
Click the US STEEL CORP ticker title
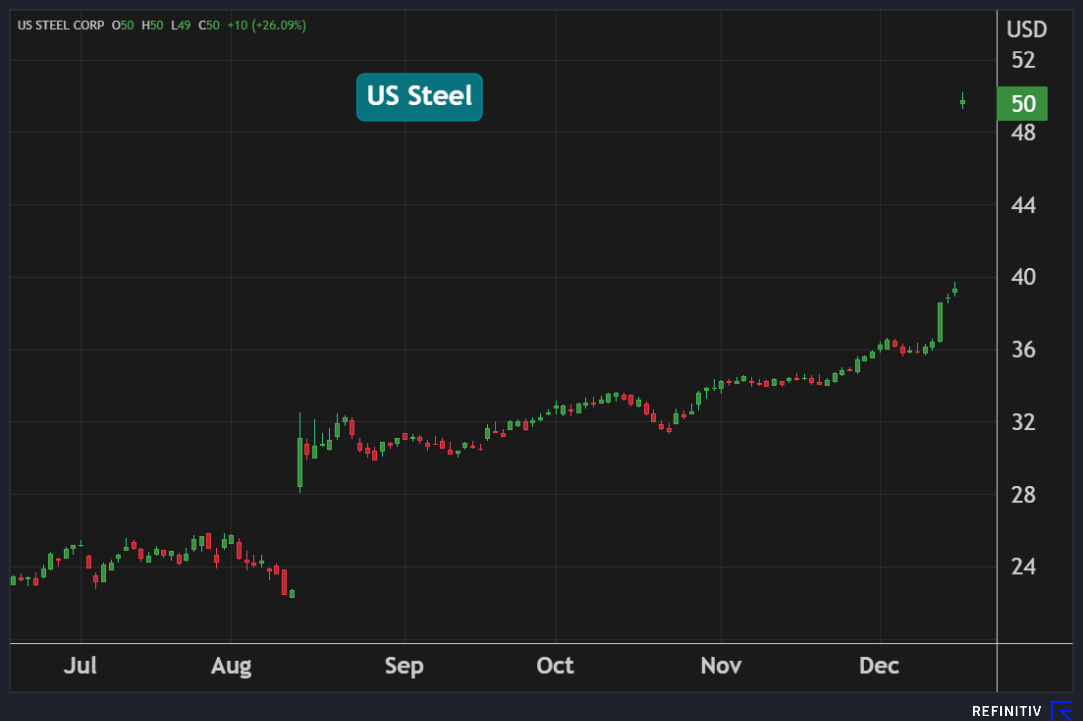(60, 24)
